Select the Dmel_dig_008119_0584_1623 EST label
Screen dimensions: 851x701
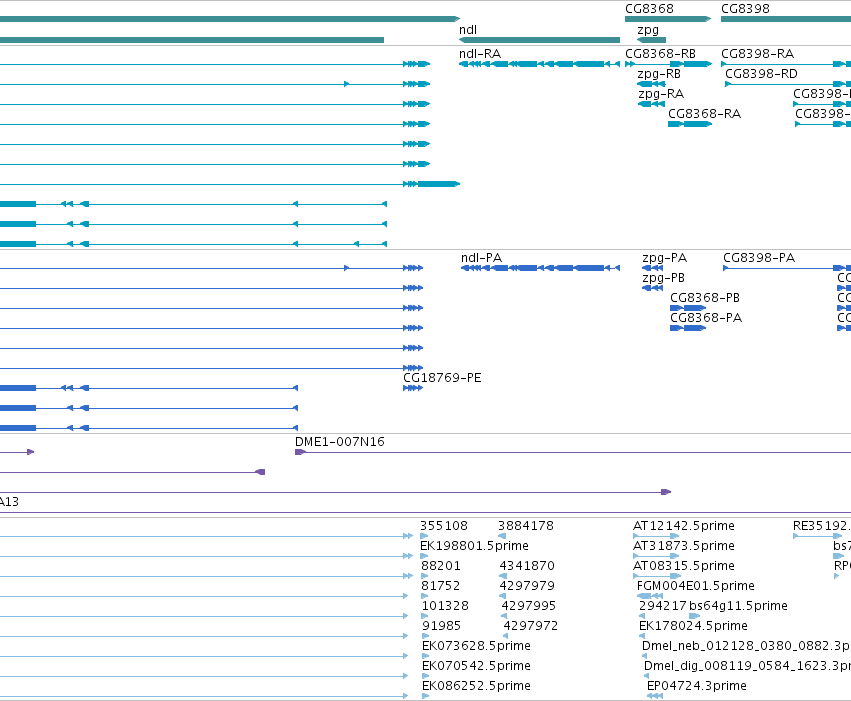(747, 666)
